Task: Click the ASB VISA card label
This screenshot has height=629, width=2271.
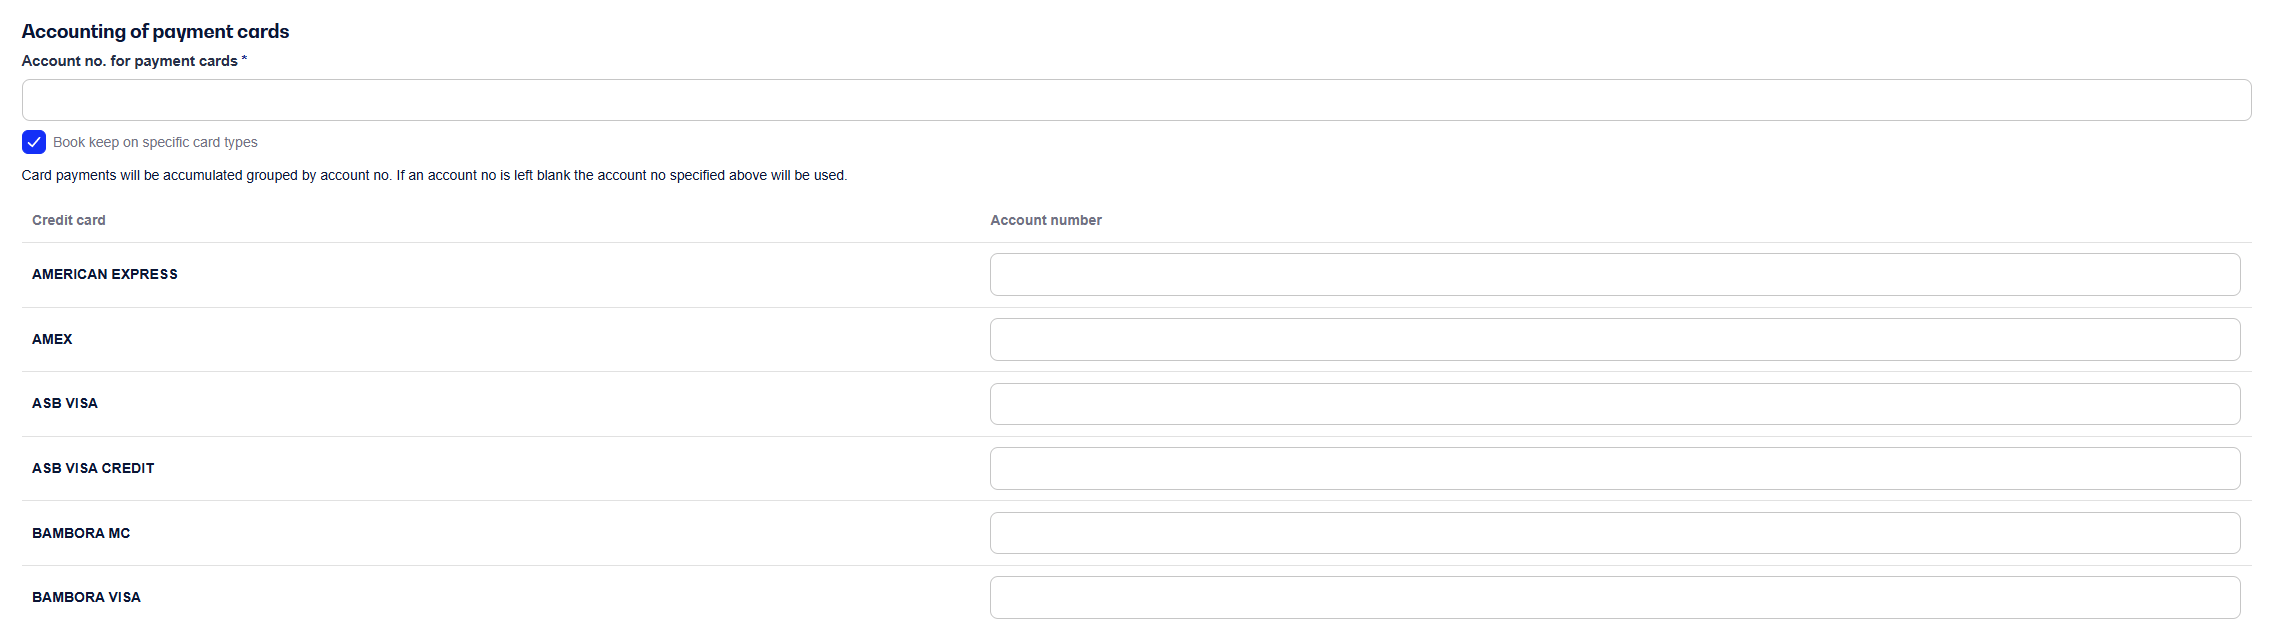Action: [65, 403]
